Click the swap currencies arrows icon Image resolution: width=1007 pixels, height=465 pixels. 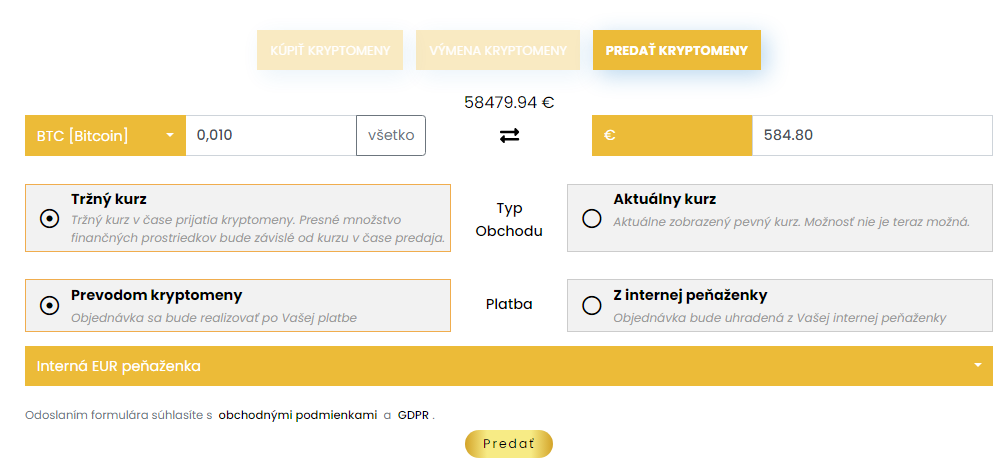509,135
